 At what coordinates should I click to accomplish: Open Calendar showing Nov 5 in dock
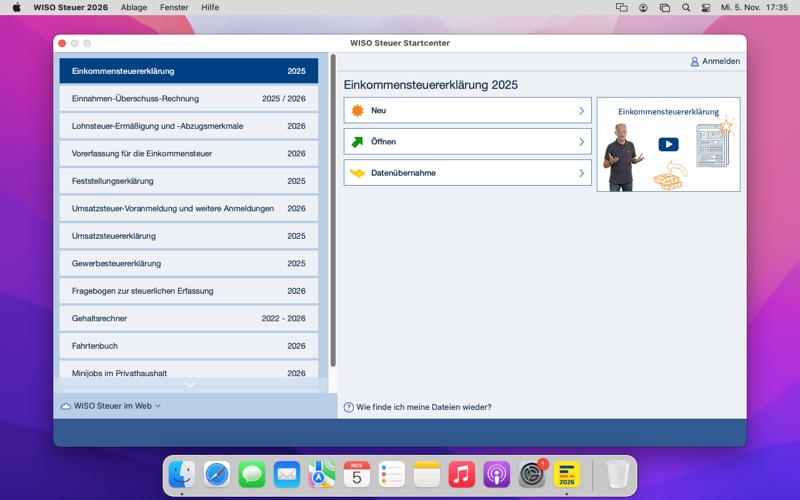pyautogui.click(x=357, y=474)
